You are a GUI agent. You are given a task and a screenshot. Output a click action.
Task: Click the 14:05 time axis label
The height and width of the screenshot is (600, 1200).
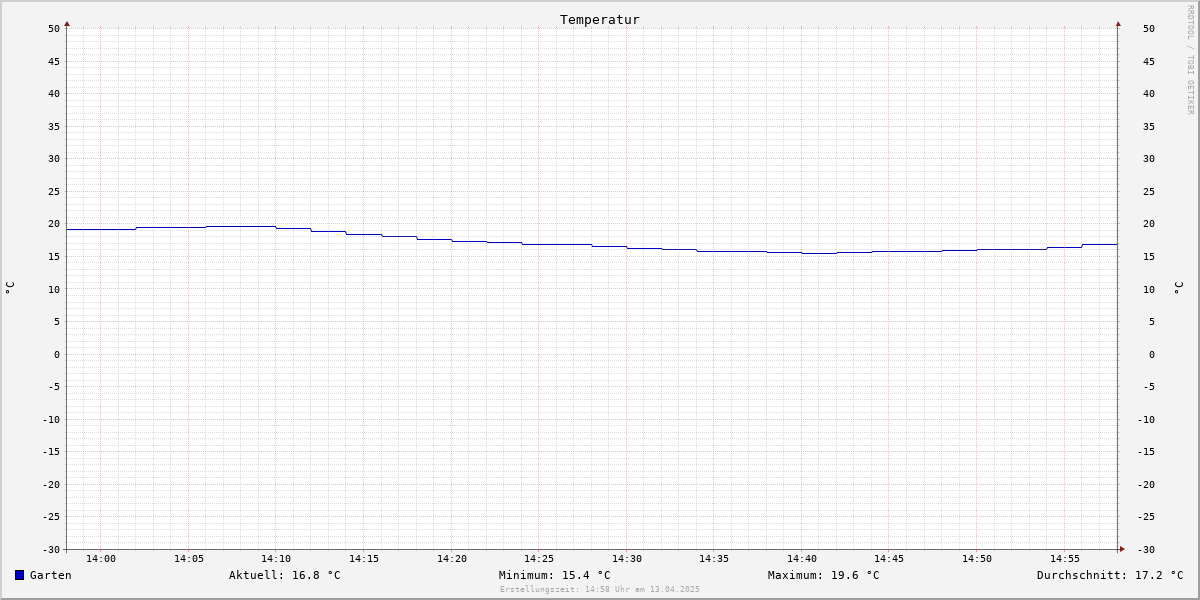189,559
